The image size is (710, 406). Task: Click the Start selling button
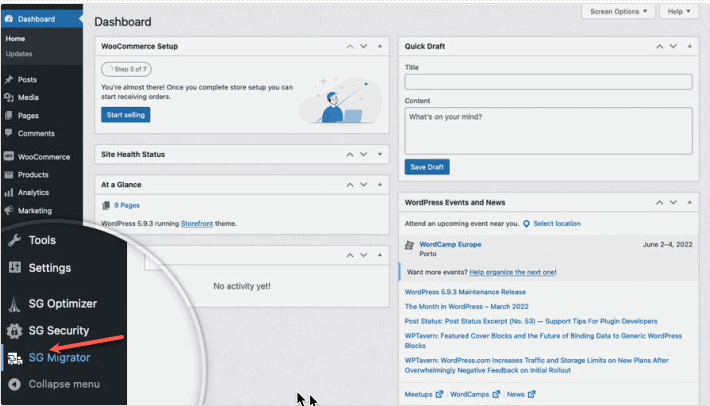pos(125,115)
